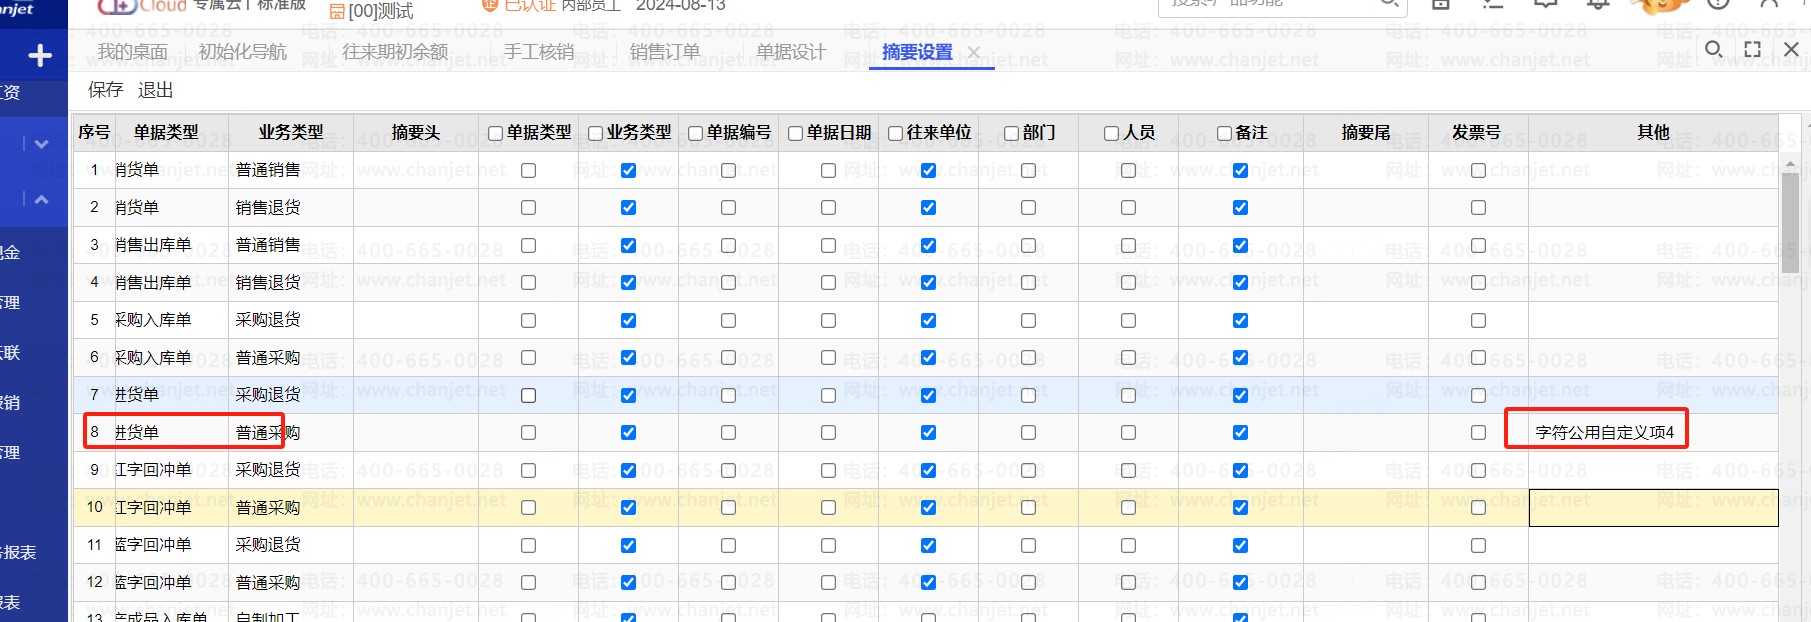Image resolution: width=1811 pixels, height=622 pixels.
Task: Open the 初始化导航 tab
Action: [x=242, y=52]
